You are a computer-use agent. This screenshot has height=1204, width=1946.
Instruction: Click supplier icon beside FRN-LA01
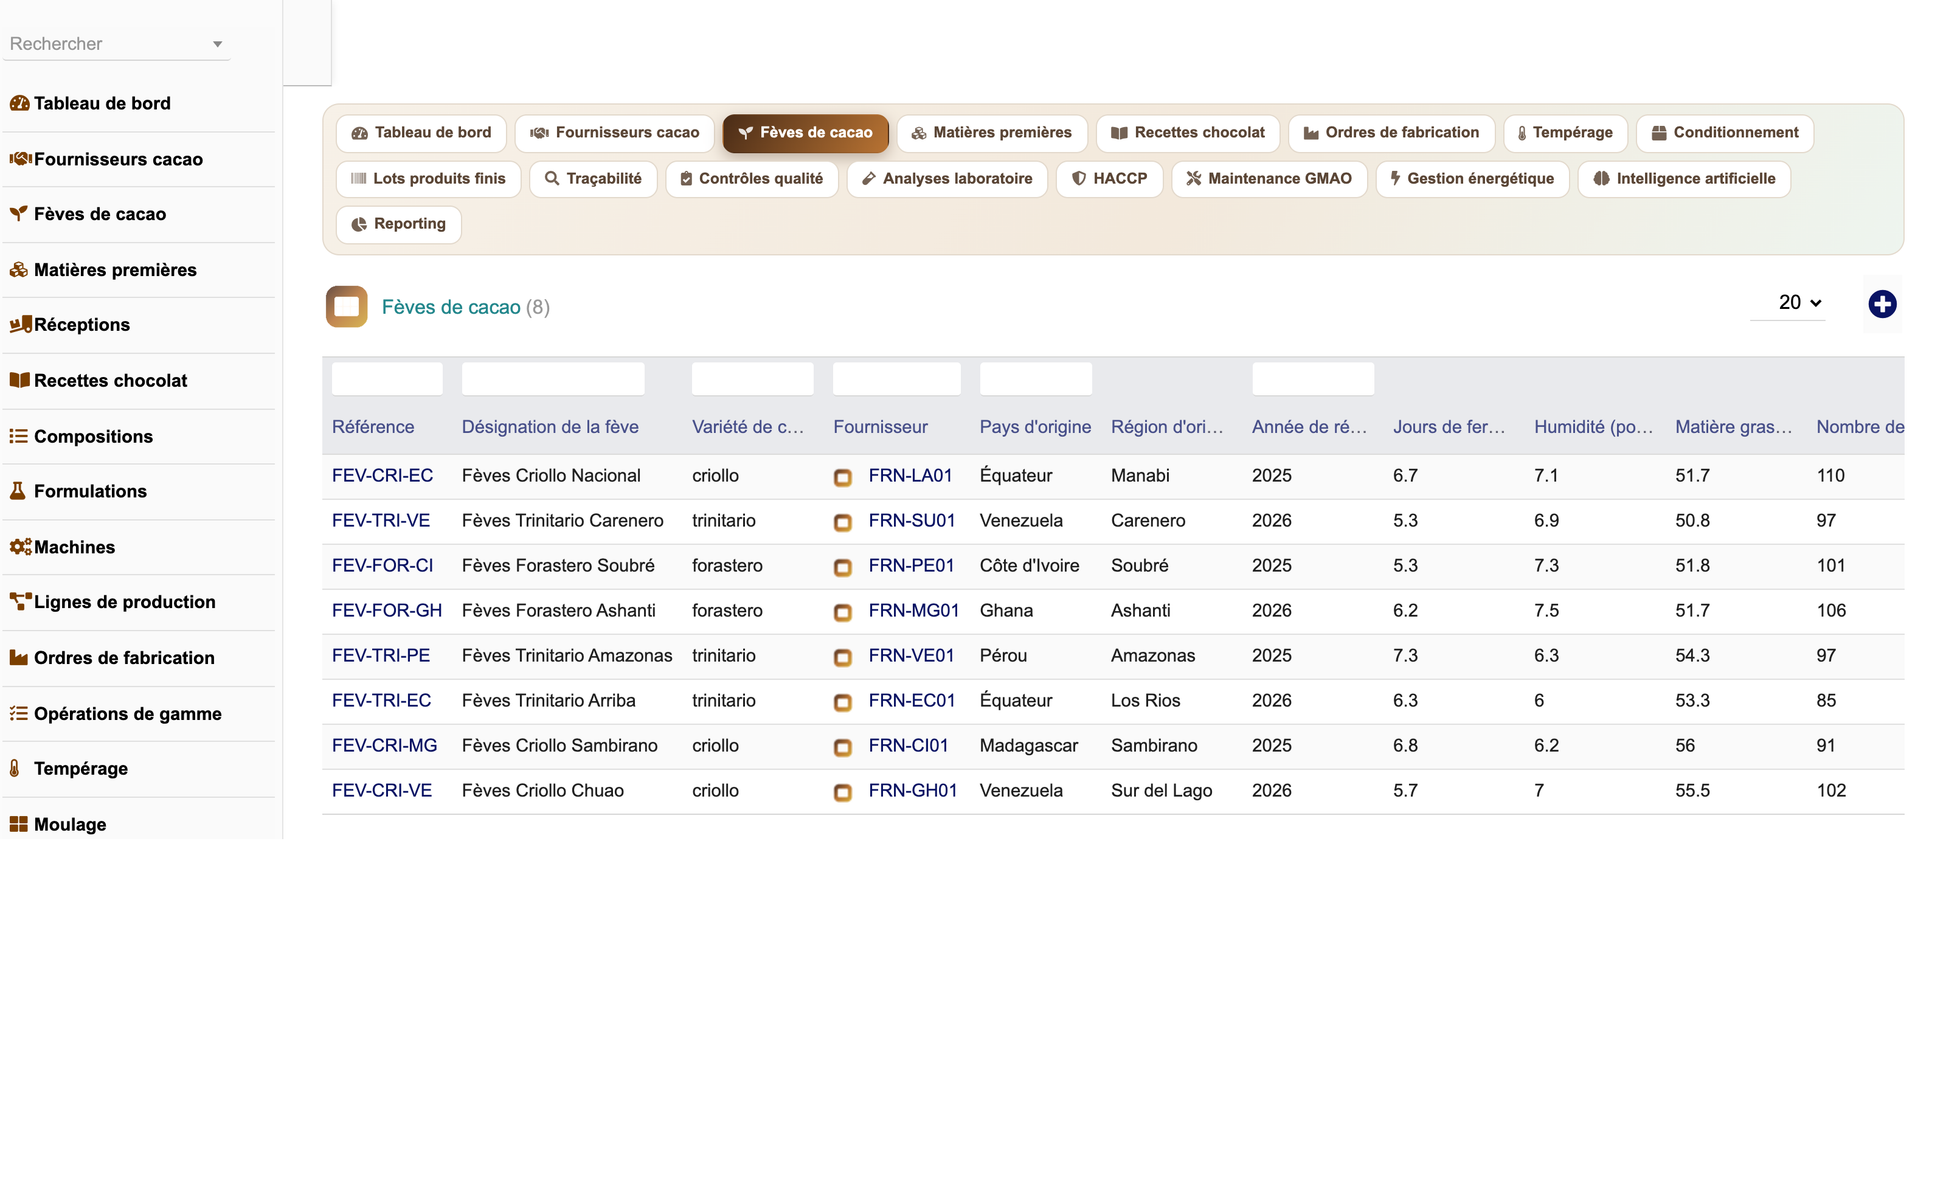[x=843, y=478]
